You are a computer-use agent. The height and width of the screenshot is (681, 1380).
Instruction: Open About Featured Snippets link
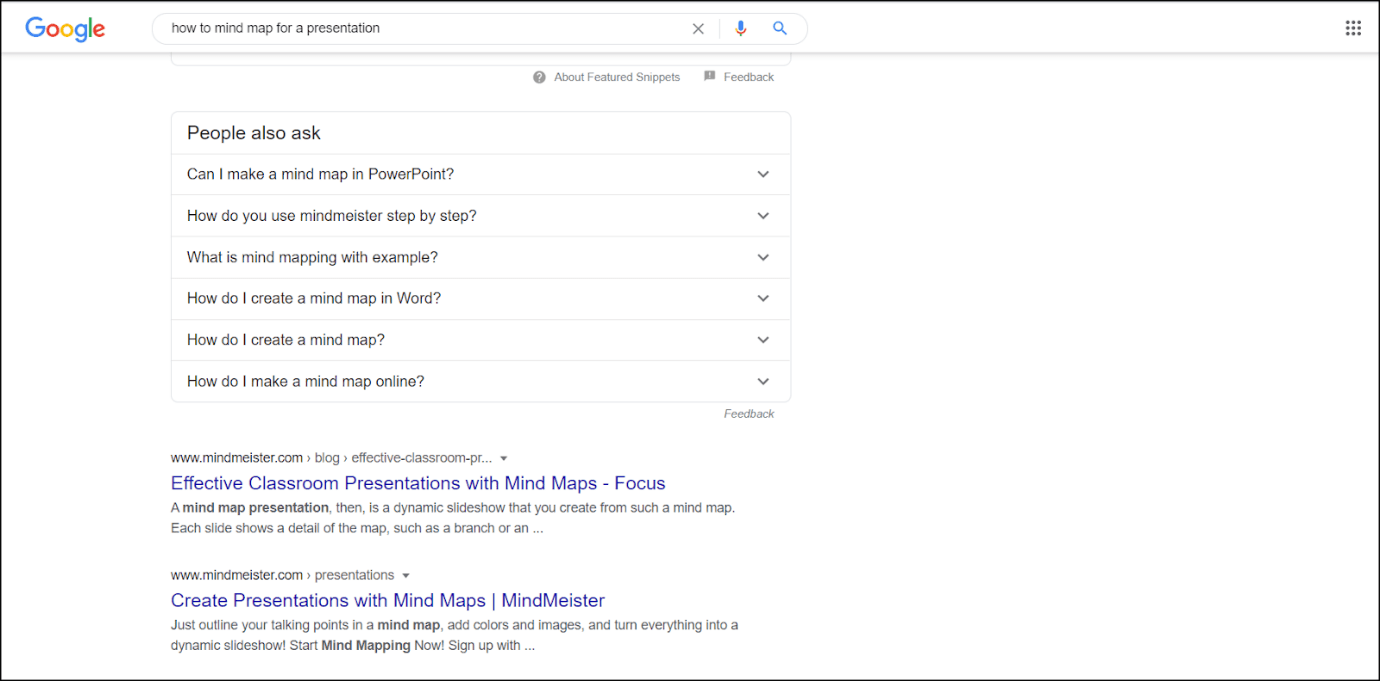point(617,77)
